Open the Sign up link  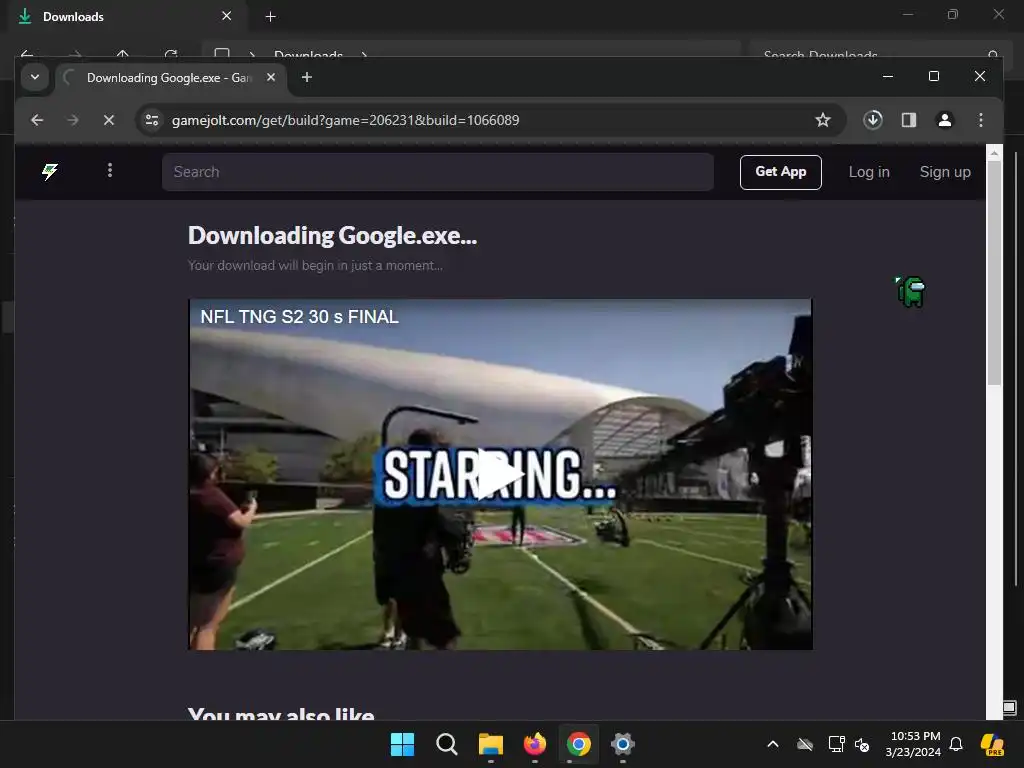pos(945,172)
